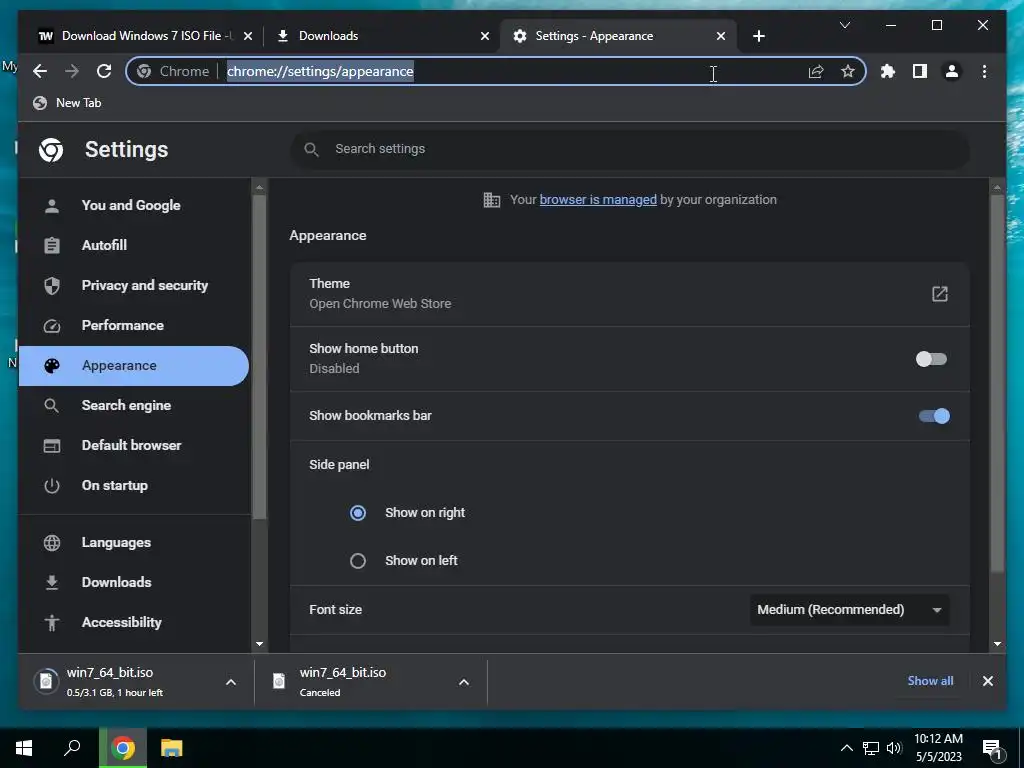This screenshot has width=1024, height=768.
Task: Open the volume speaker icon in tray
Action: tap(893, 748)
